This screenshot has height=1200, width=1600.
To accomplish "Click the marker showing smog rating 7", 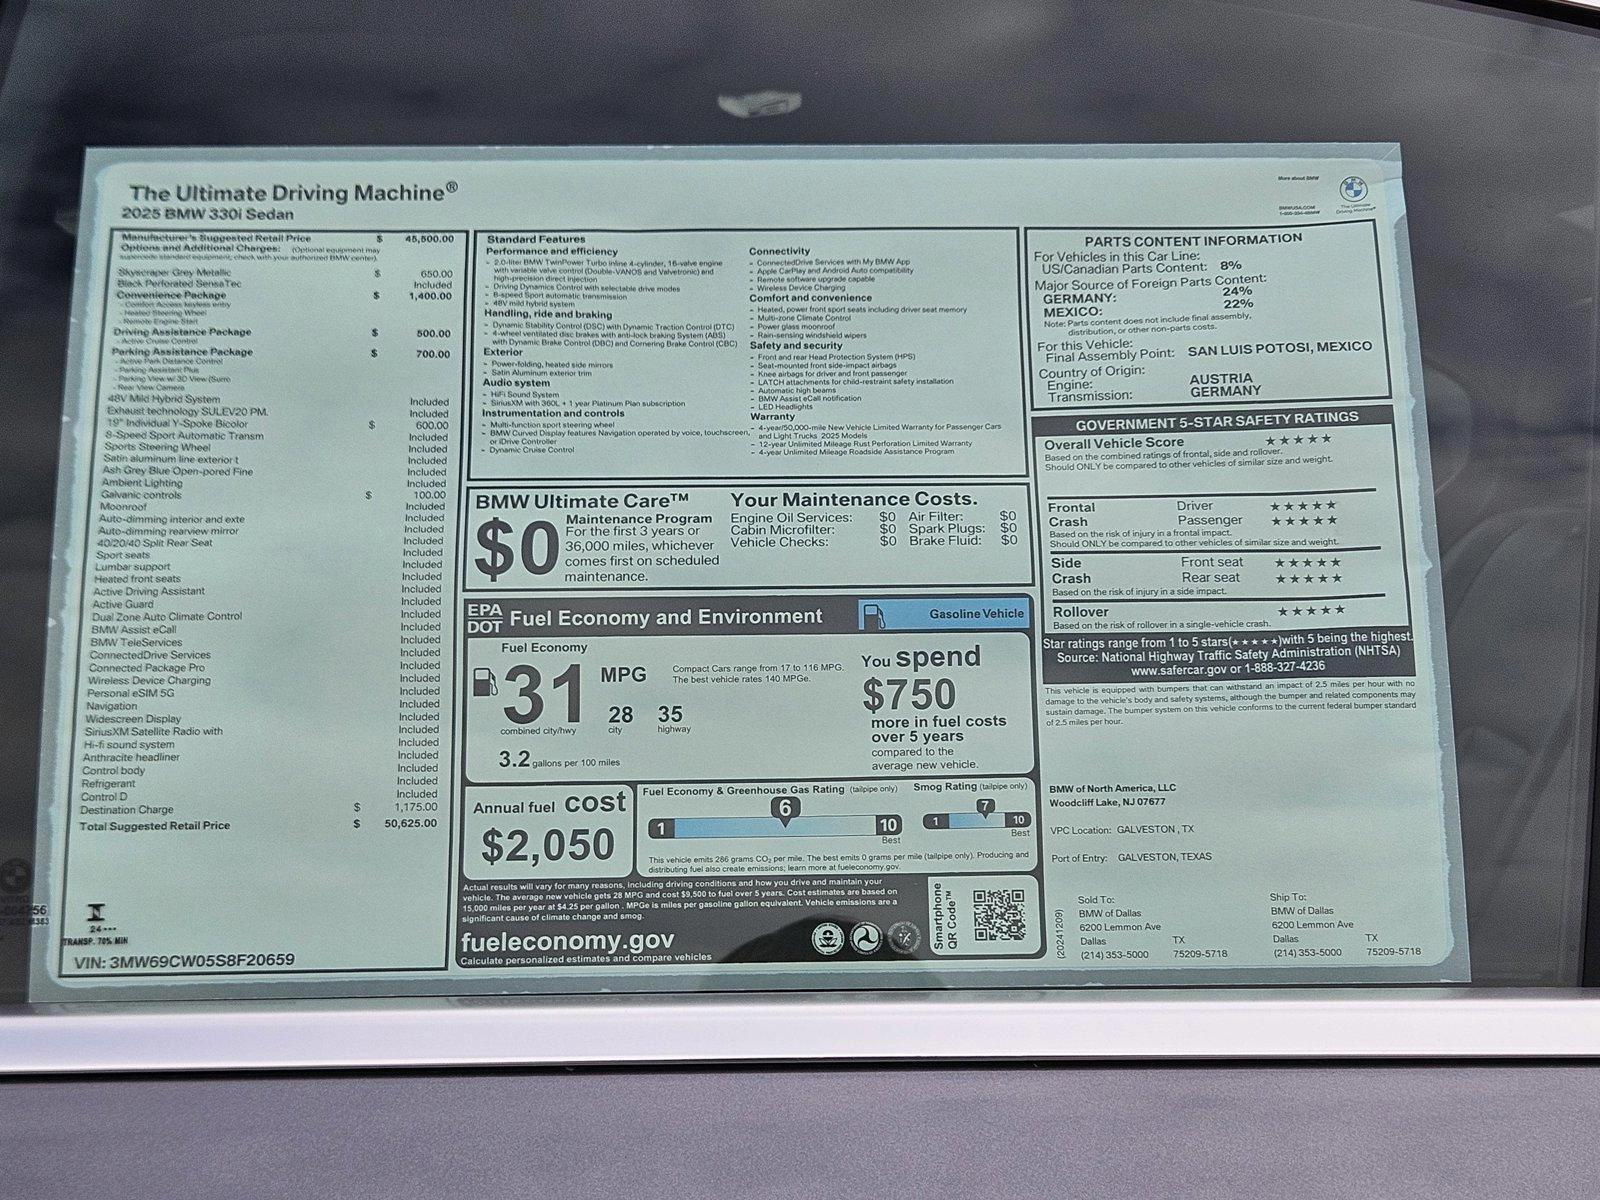I will coord(985,808).
